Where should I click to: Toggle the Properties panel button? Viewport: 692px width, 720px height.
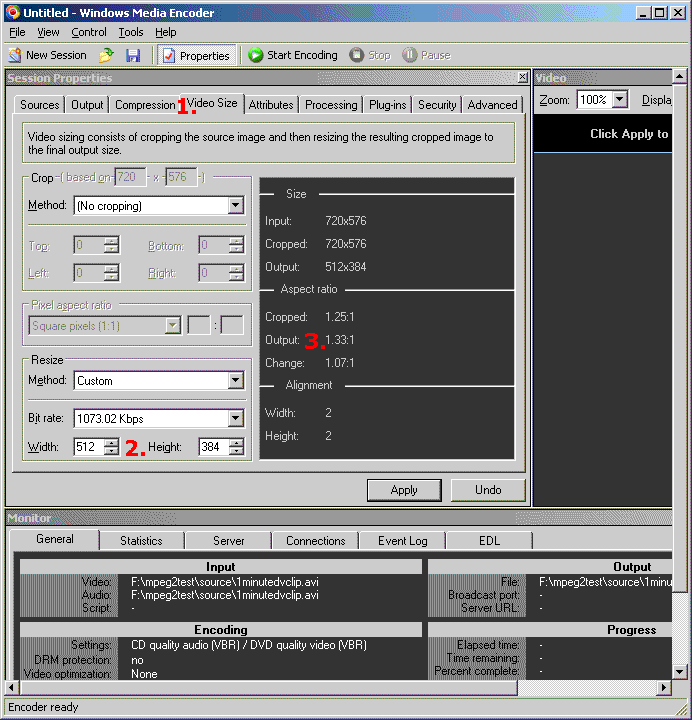(x=197, y=56)
